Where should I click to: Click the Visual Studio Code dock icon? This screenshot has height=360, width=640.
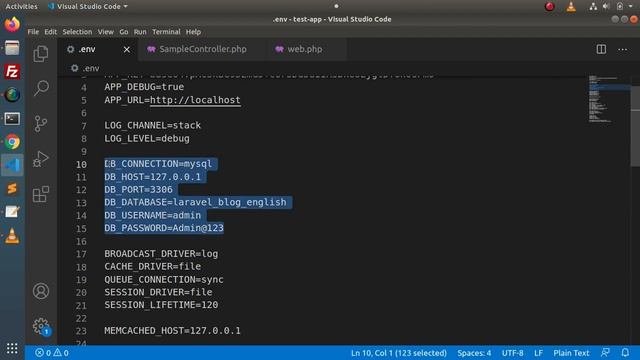tap(12, 165)
